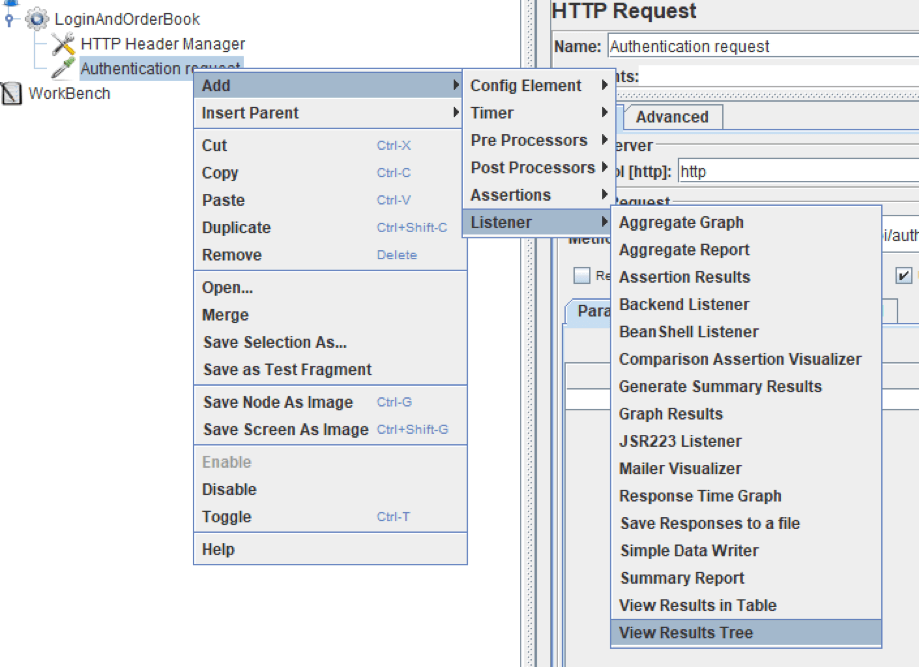Add Summary Report listener
This screenshot has width=919, height=667.
point(746,578)
